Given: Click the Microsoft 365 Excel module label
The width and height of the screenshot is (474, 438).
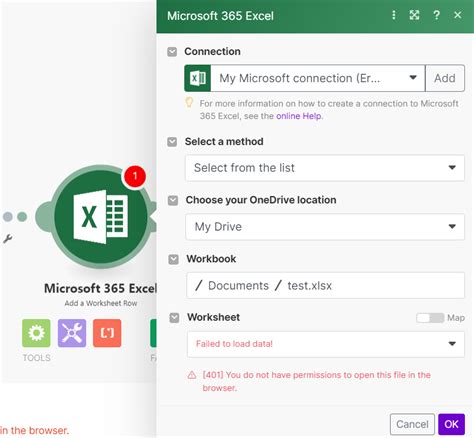Looking at the screenshot, I should [100, 288].
